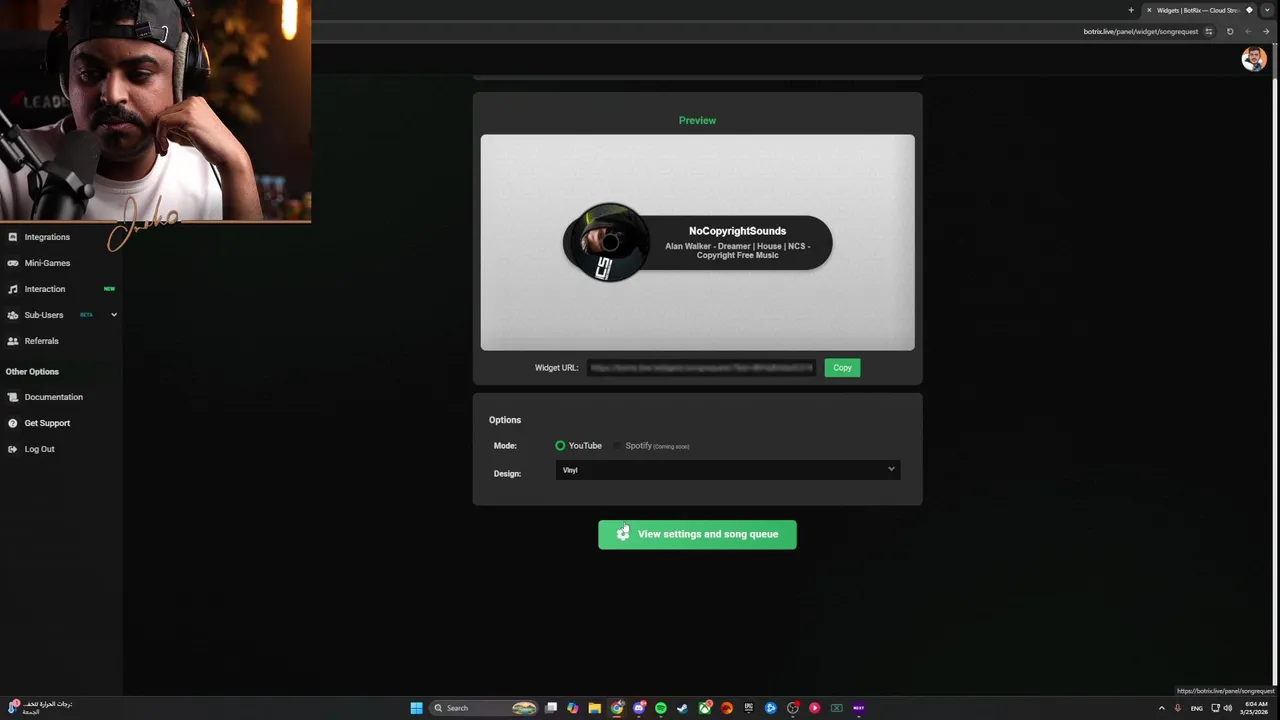
Task: Open the purple NEXT app in taskbar
Action: coord(859,708)
